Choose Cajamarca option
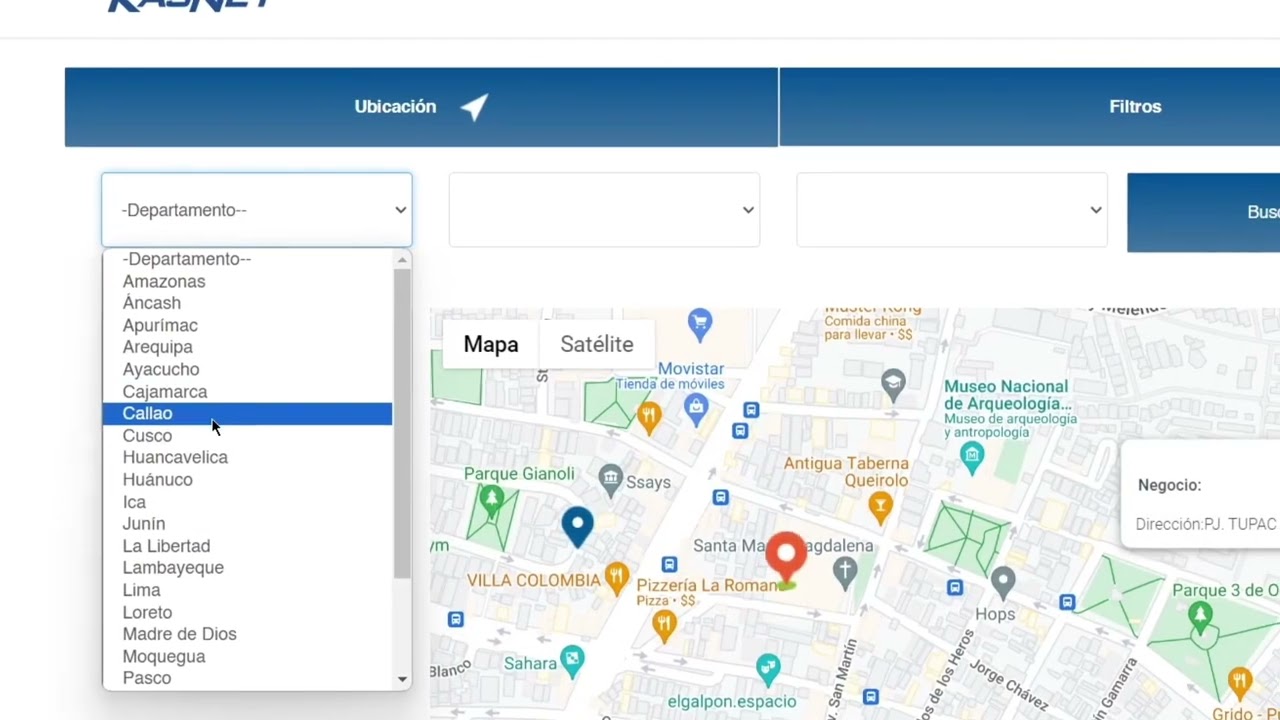 (247, 391)
